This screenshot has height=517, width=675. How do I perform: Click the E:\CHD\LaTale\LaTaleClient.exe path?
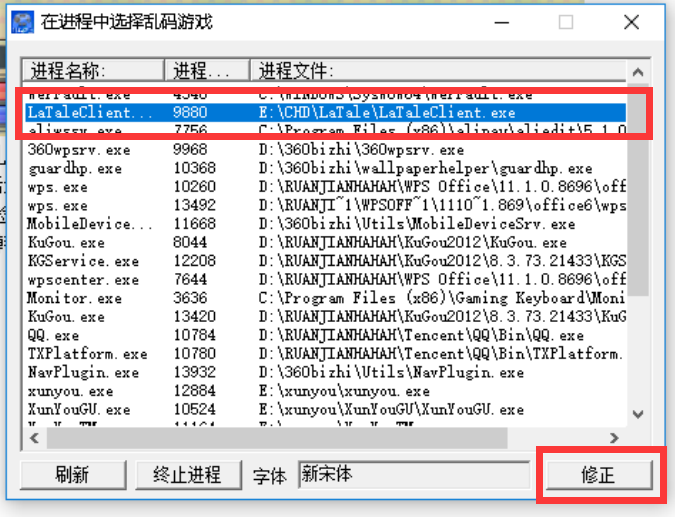tap(387, 113)
